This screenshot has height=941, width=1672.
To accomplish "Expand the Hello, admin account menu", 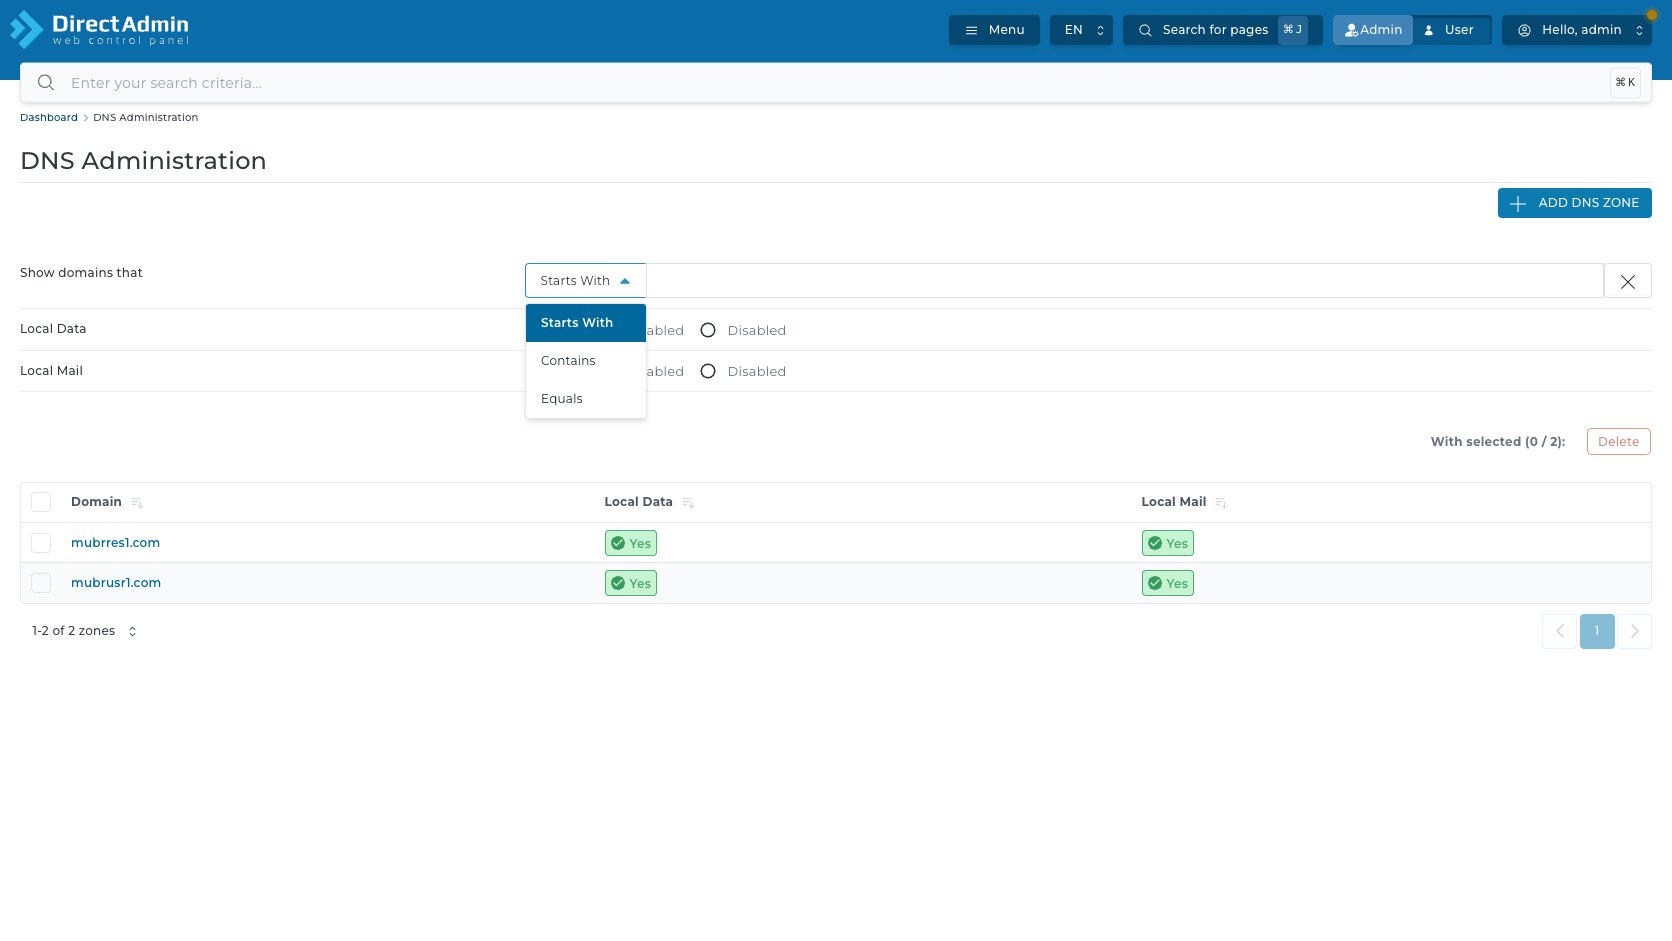I will pos(1577,30).
